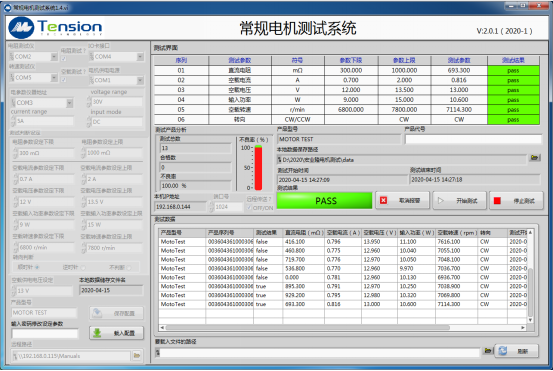
Task: Open the COM1 motor power supply dropdown
Action: pos(140,80)
